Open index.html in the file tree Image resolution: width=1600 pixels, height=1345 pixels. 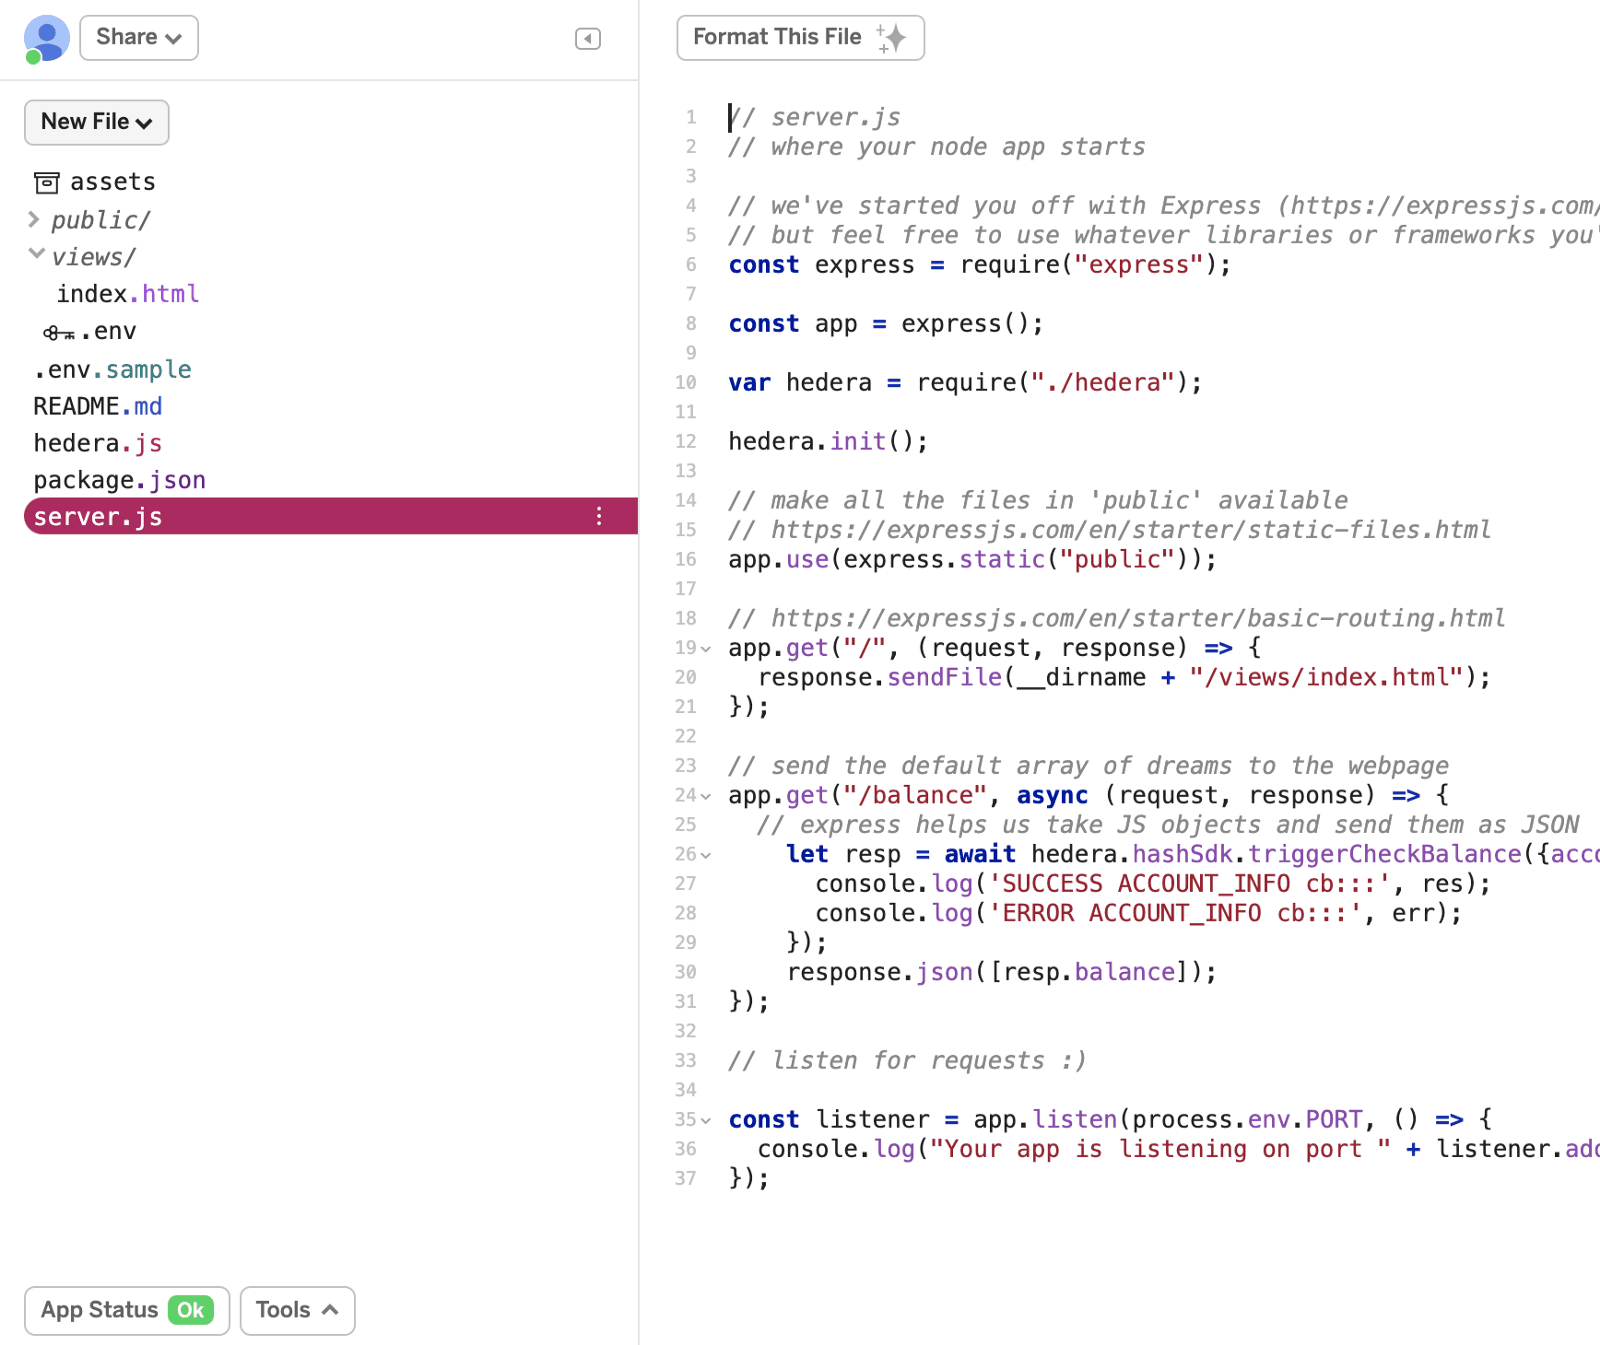(x=128, y=294)
